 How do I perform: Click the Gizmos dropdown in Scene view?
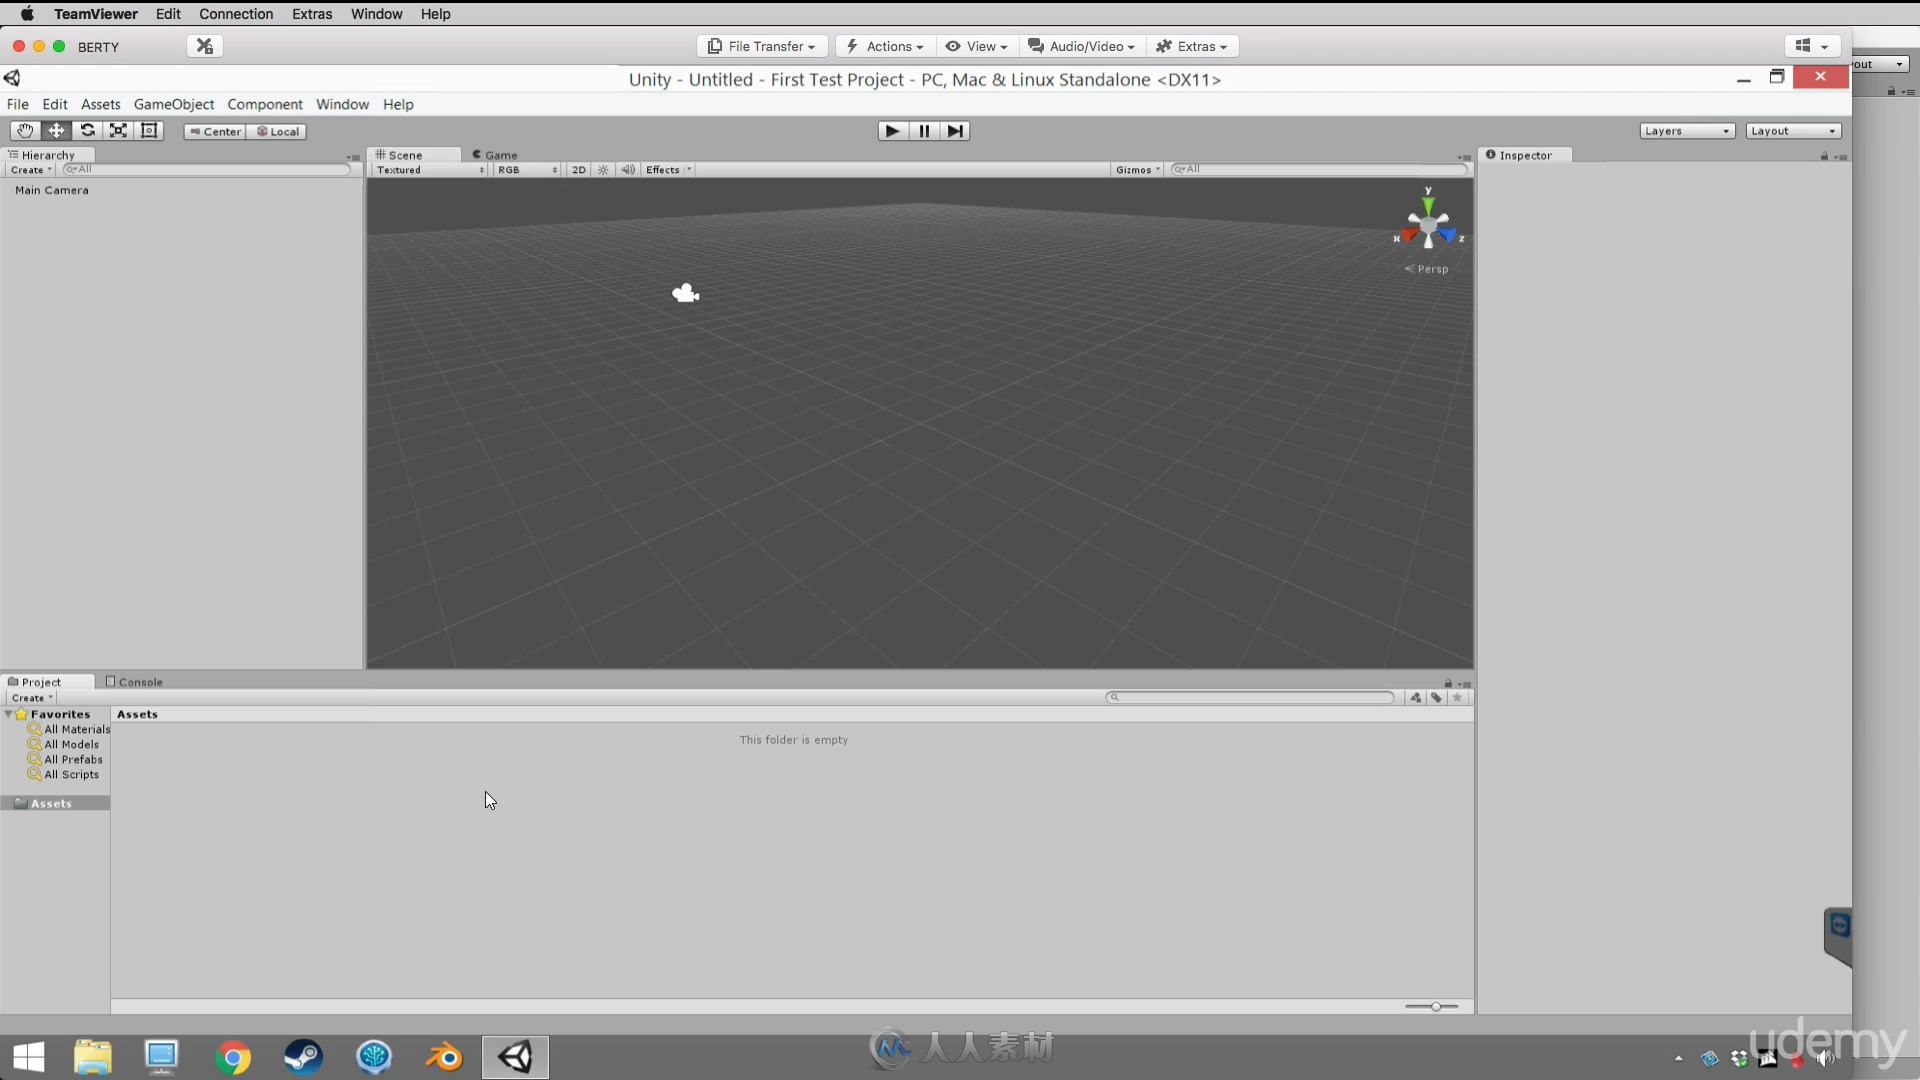point(1135,169)
